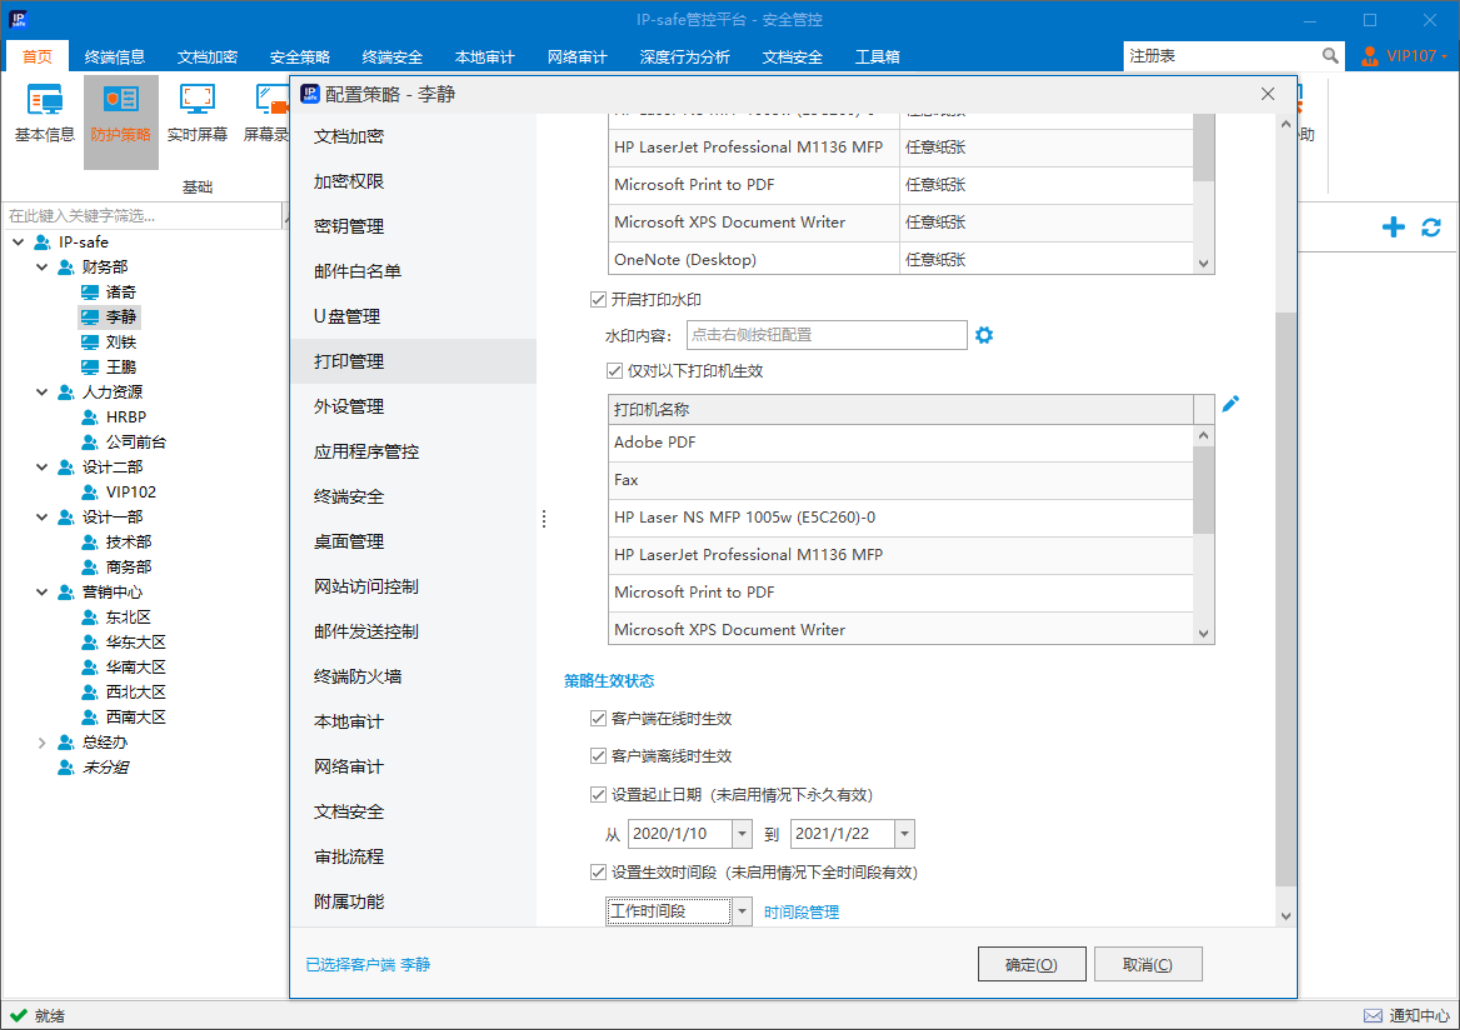The width and height of the screenshot is (1460, 1030).
Task: Toggle 客户端离线时生效 checkbox
Action: (x=598, y=756)
